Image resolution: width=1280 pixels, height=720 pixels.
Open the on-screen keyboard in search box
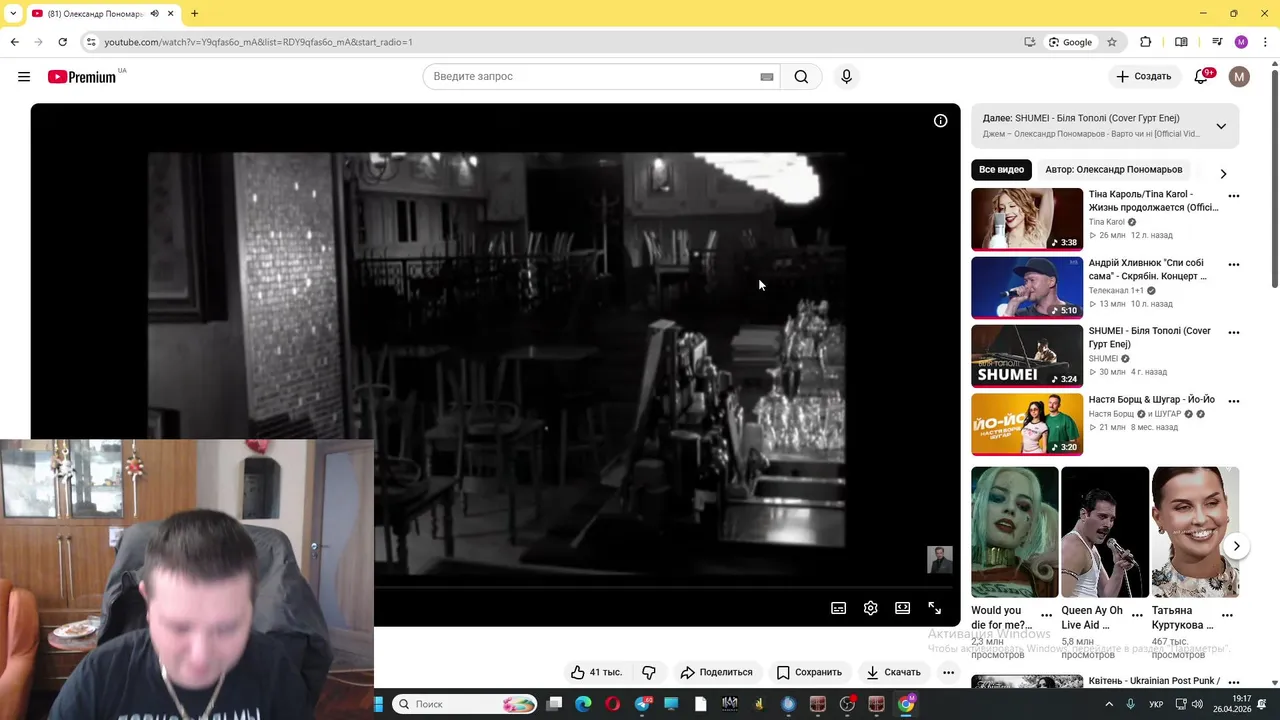pyautogui.click(x=767, y=77)
